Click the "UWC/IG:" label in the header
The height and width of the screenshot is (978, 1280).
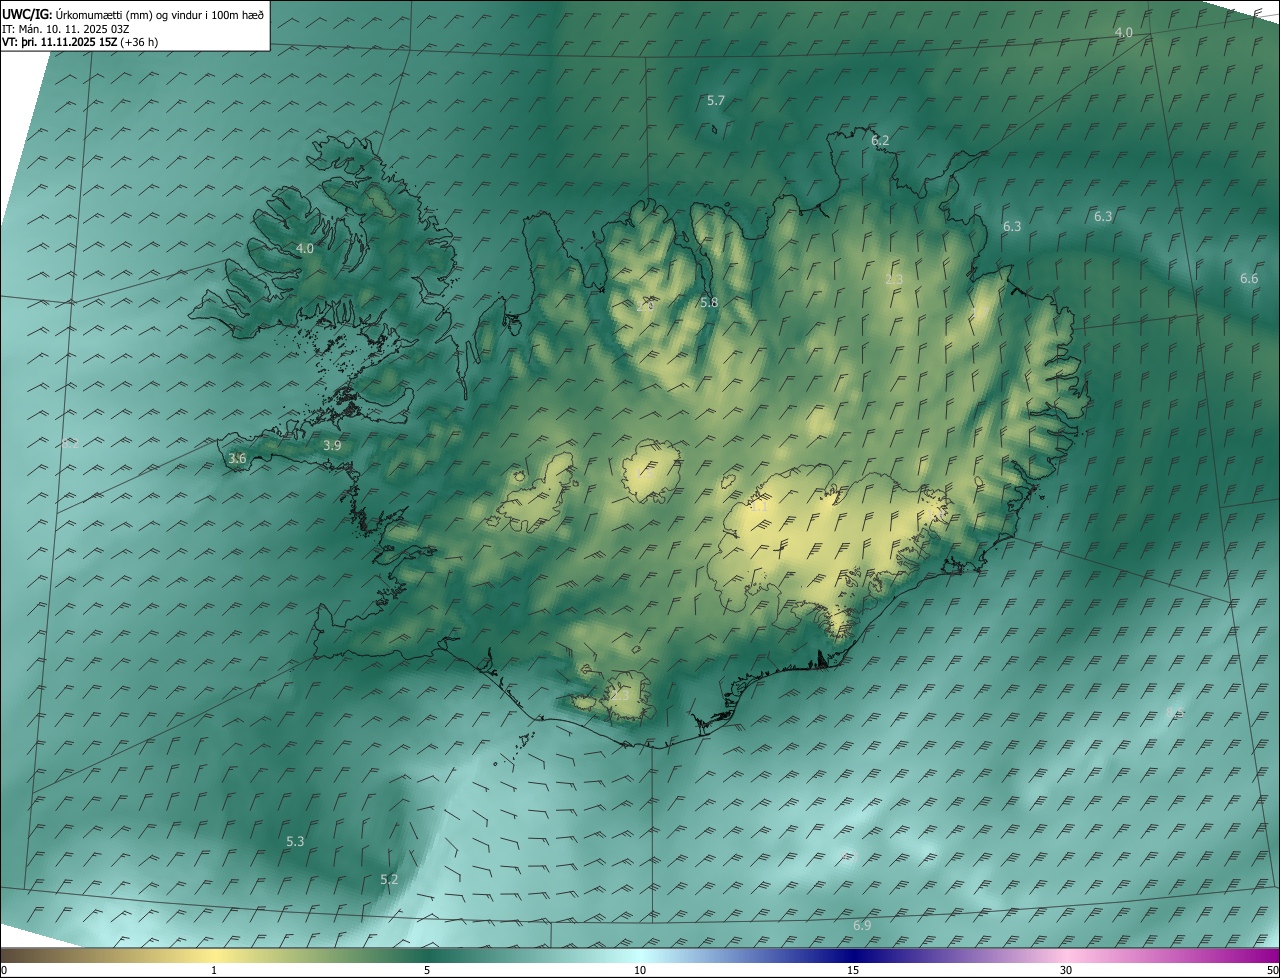point(27,14)
